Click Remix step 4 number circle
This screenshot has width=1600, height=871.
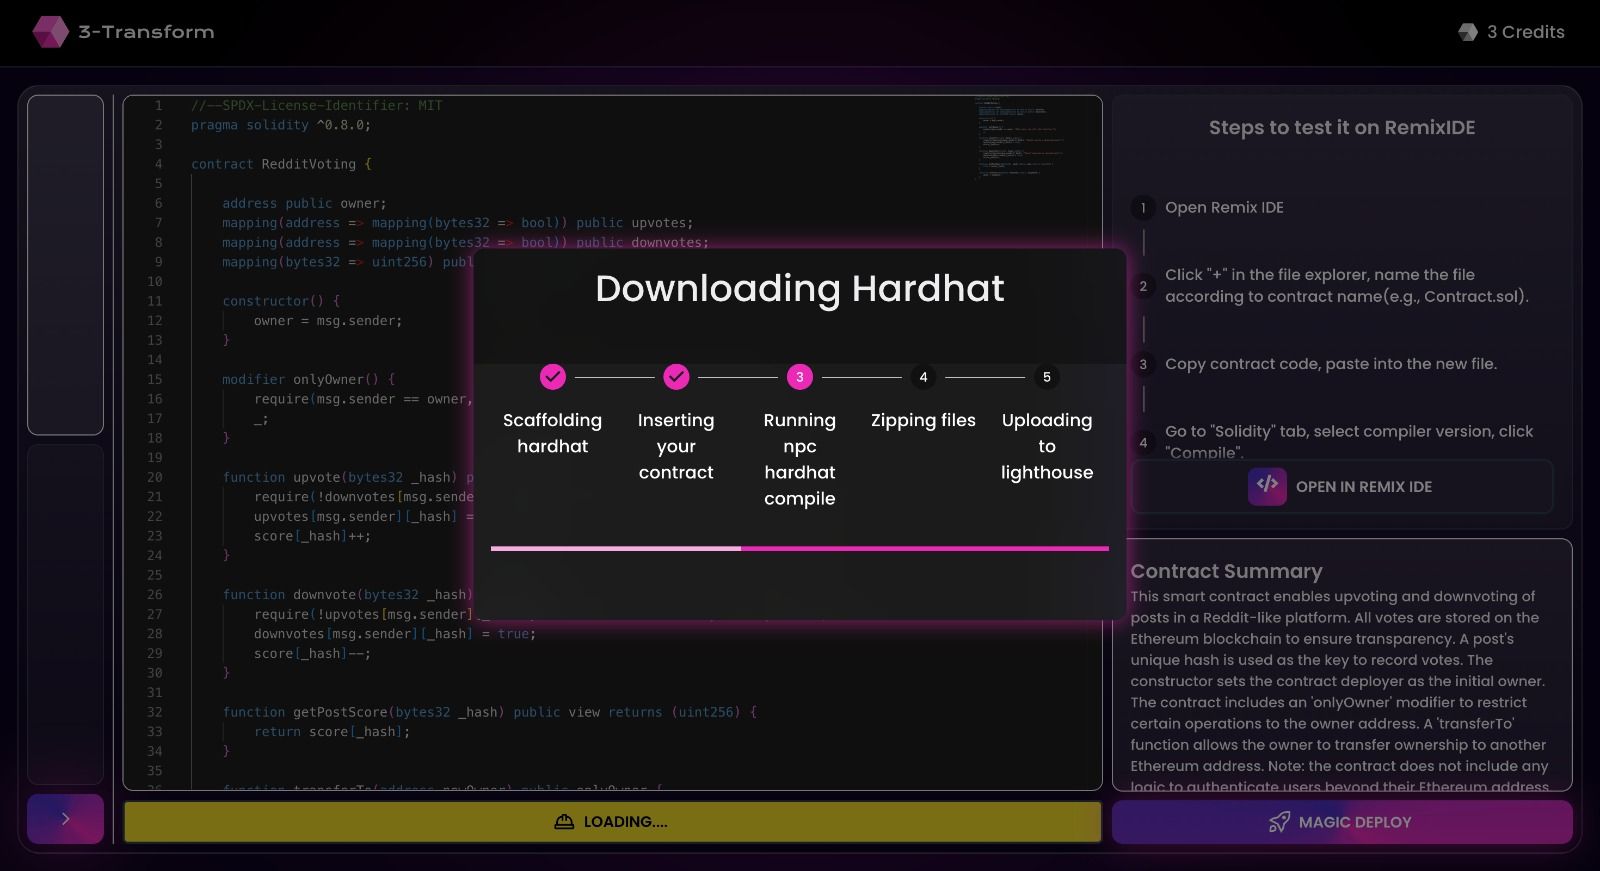pos(1143,442)
